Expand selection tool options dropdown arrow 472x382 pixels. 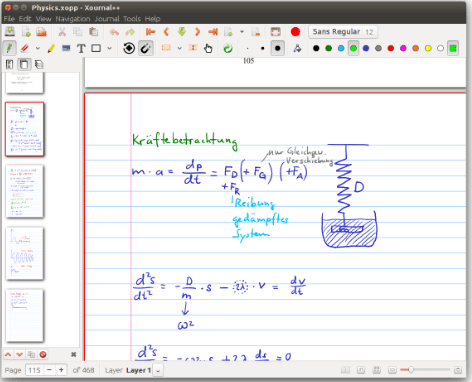180,49
